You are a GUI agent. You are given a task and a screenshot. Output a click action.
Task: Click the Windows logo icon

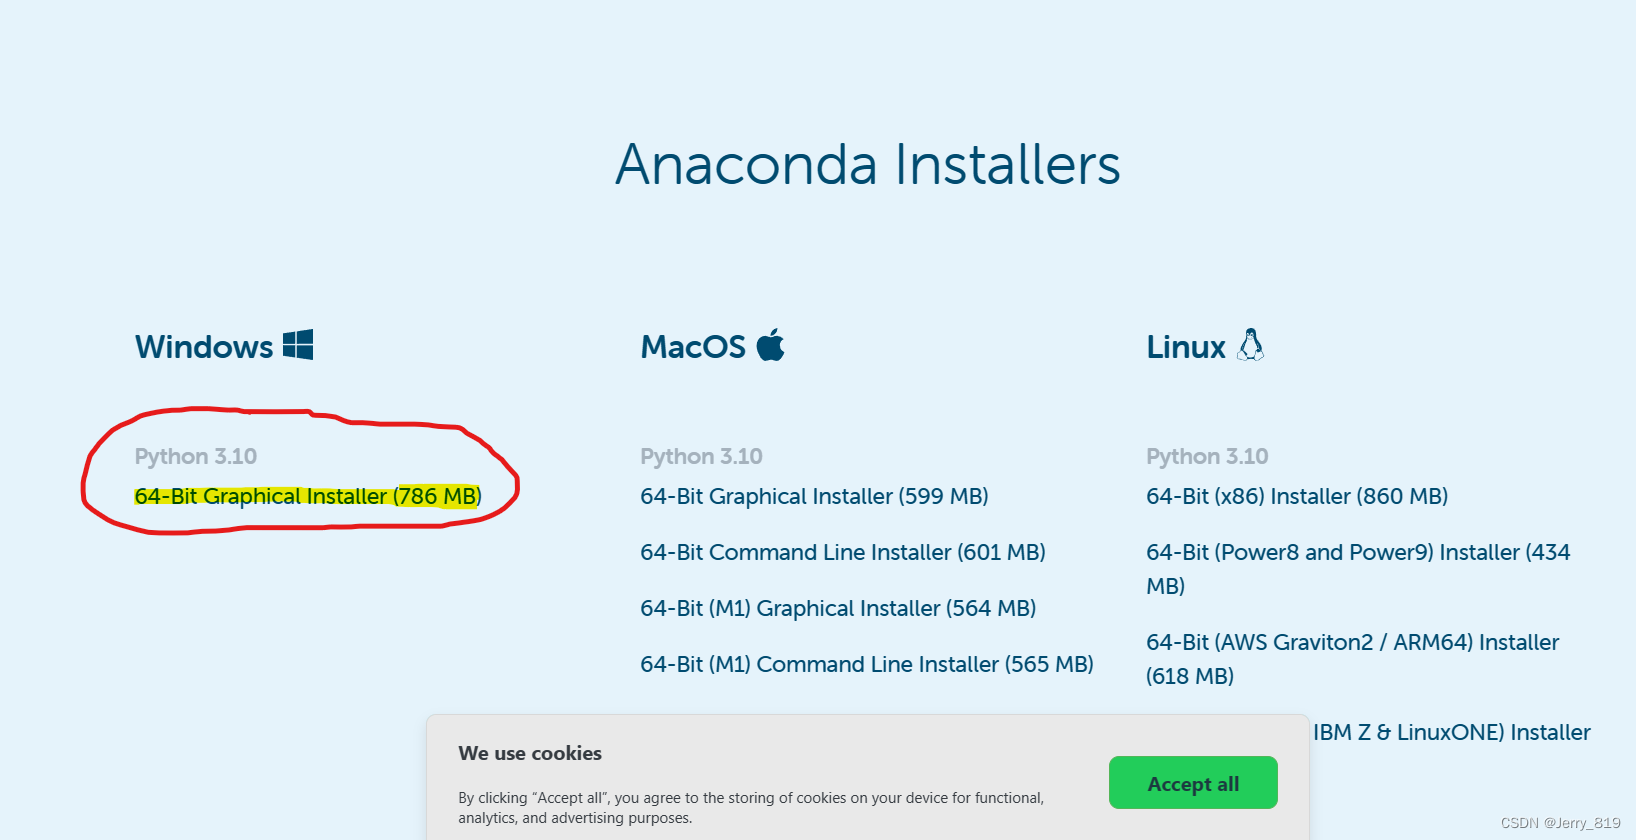coord(298,345)
